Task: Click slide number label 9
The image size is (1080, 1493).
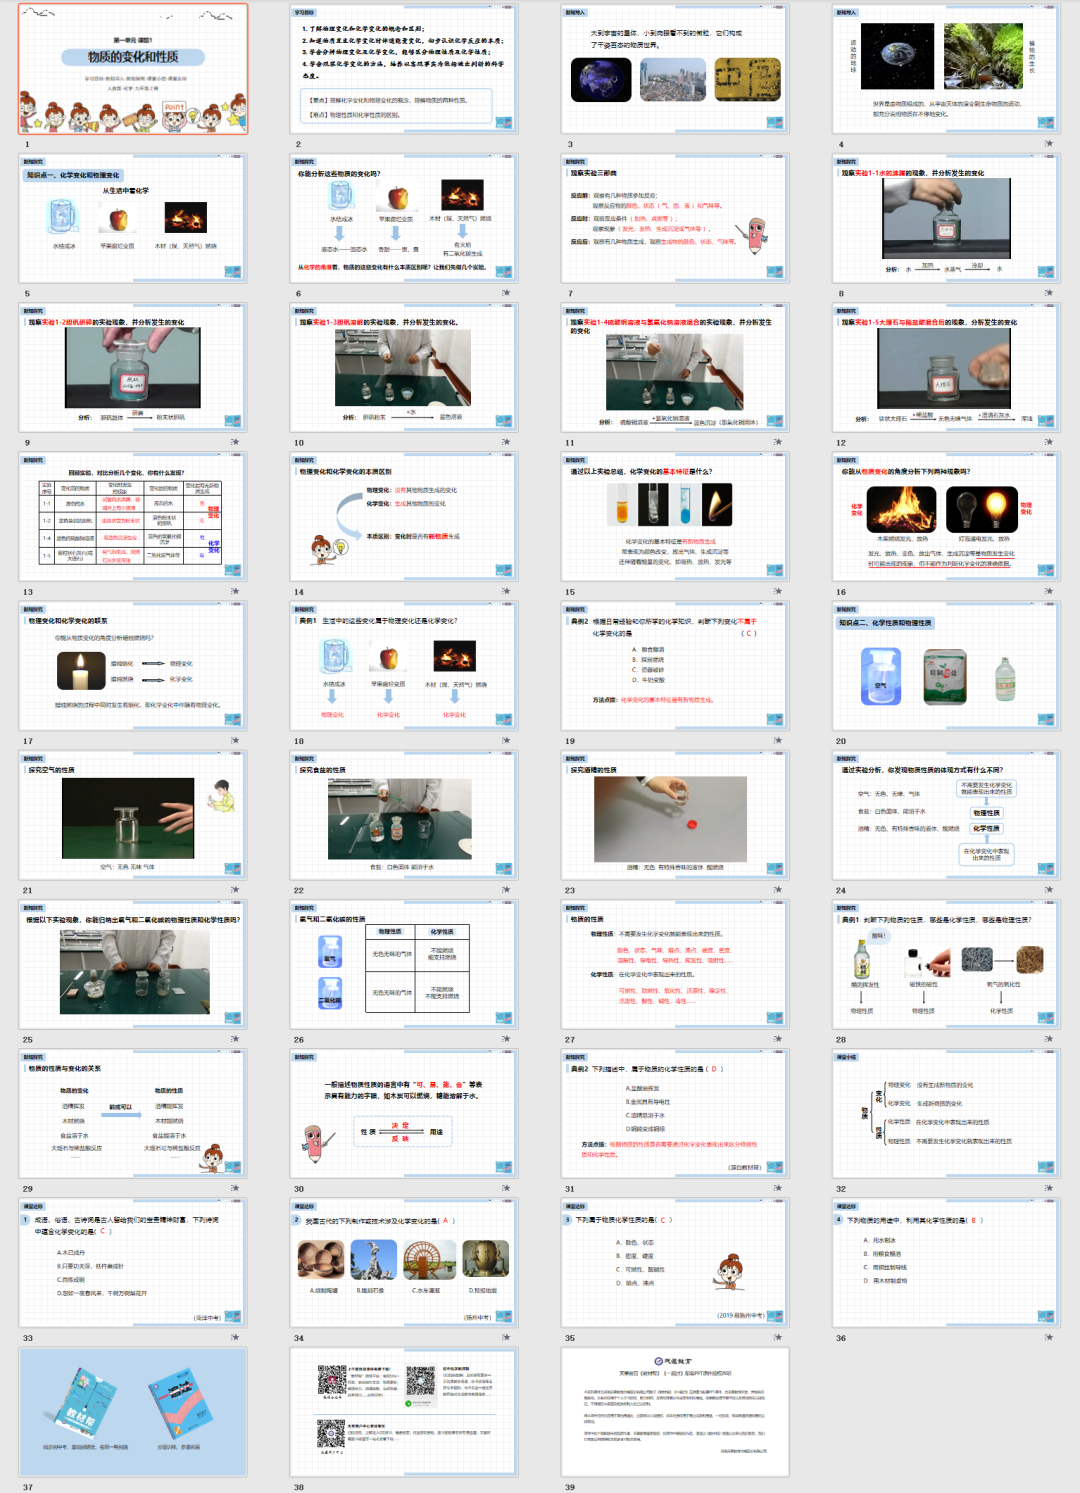Action: click(x=27, y=442)
